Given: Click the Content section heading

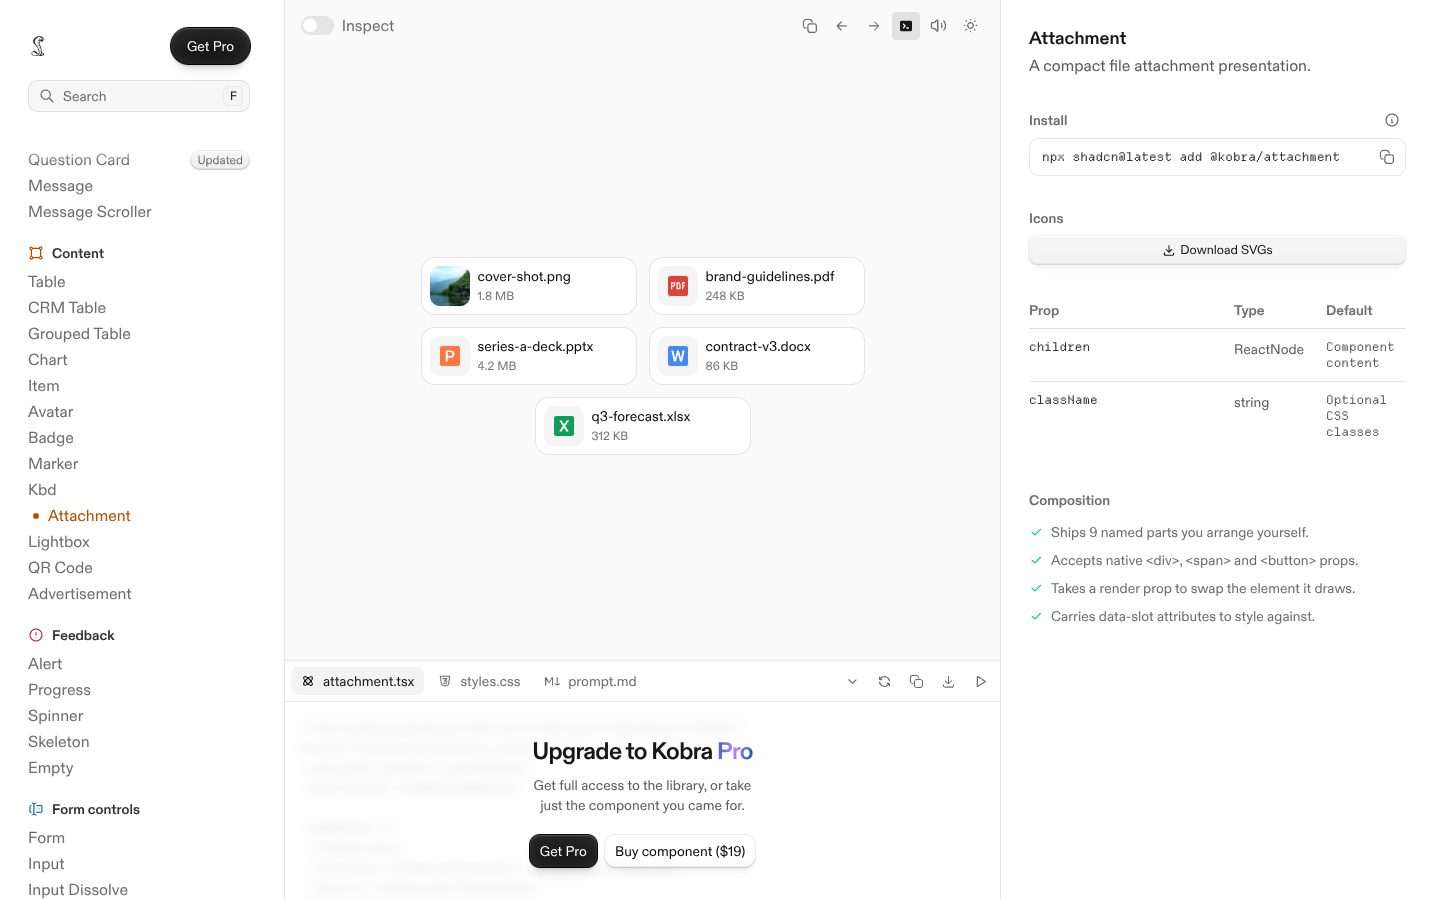Looking at the screenshot, I should click(78, 253).
